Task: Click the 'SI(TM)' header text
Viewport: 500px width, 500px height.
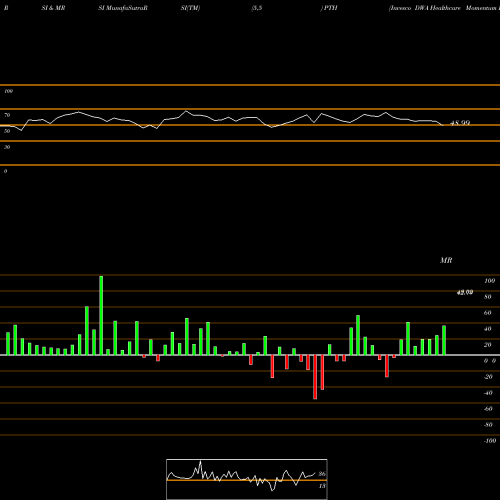Action: point(190,8)
